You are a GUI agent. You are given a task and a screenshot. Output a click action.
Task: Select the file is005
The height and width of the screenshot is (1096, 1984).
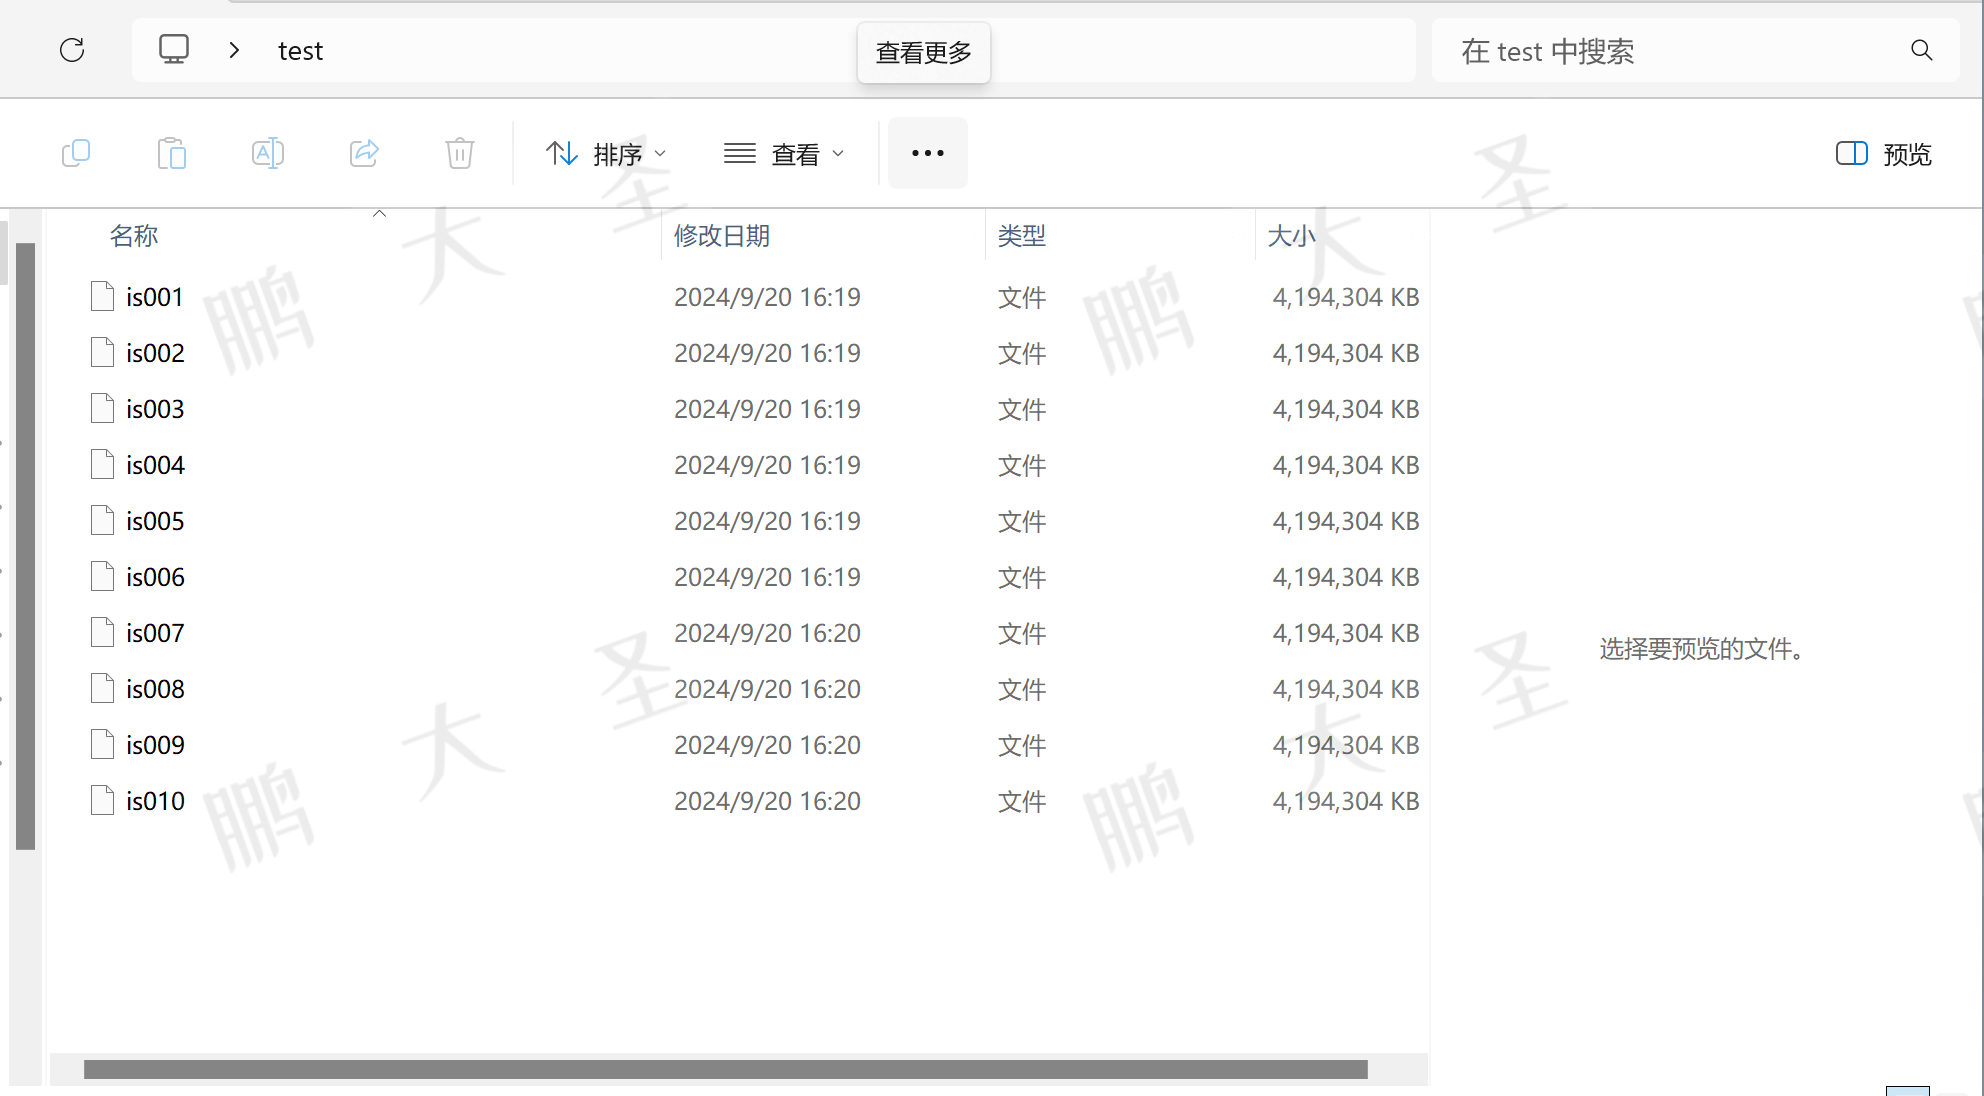[x=155, y=521]
